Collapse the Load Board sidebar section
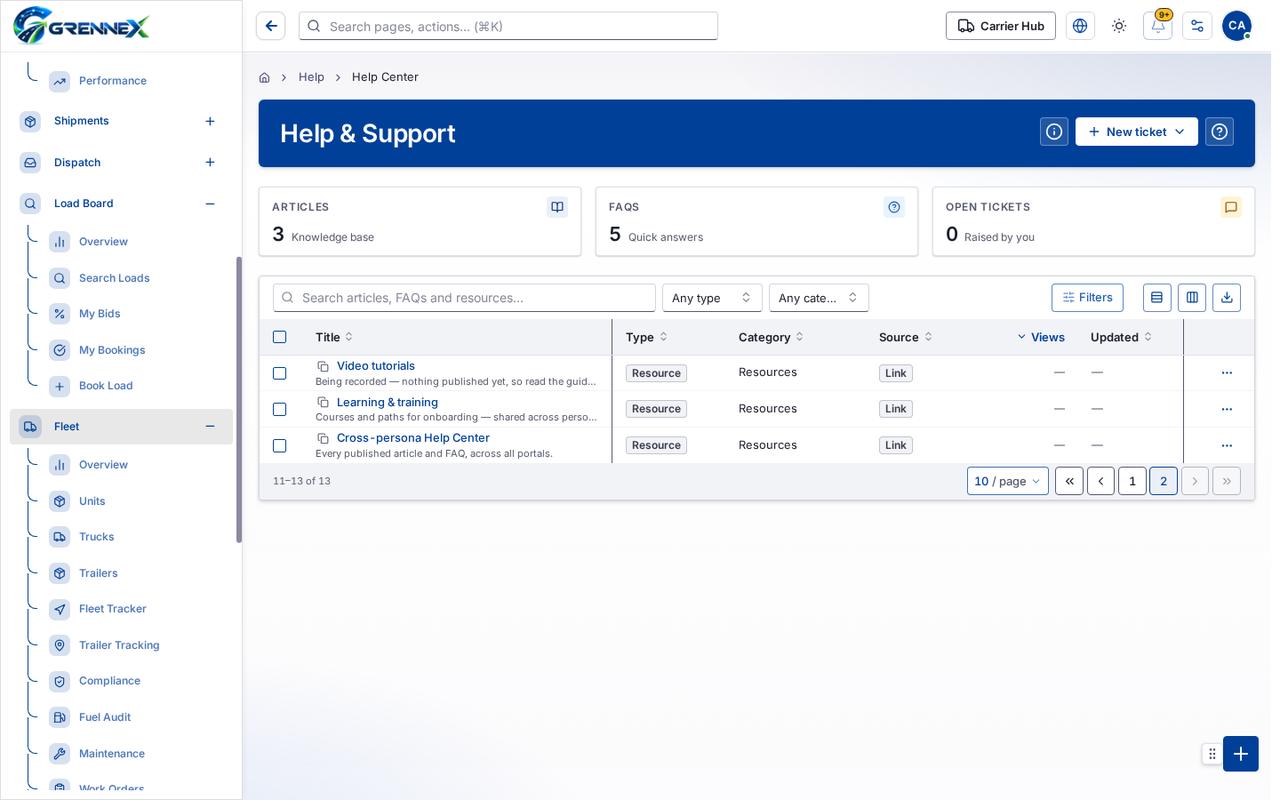Screen dimensions: 1280x800 [210, 203]
